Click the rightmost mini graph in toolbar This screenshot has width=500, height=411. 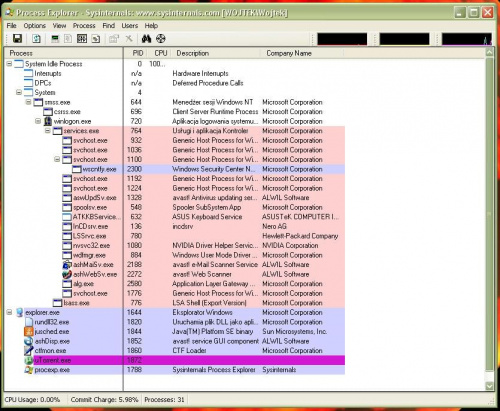tap(467, 39)
